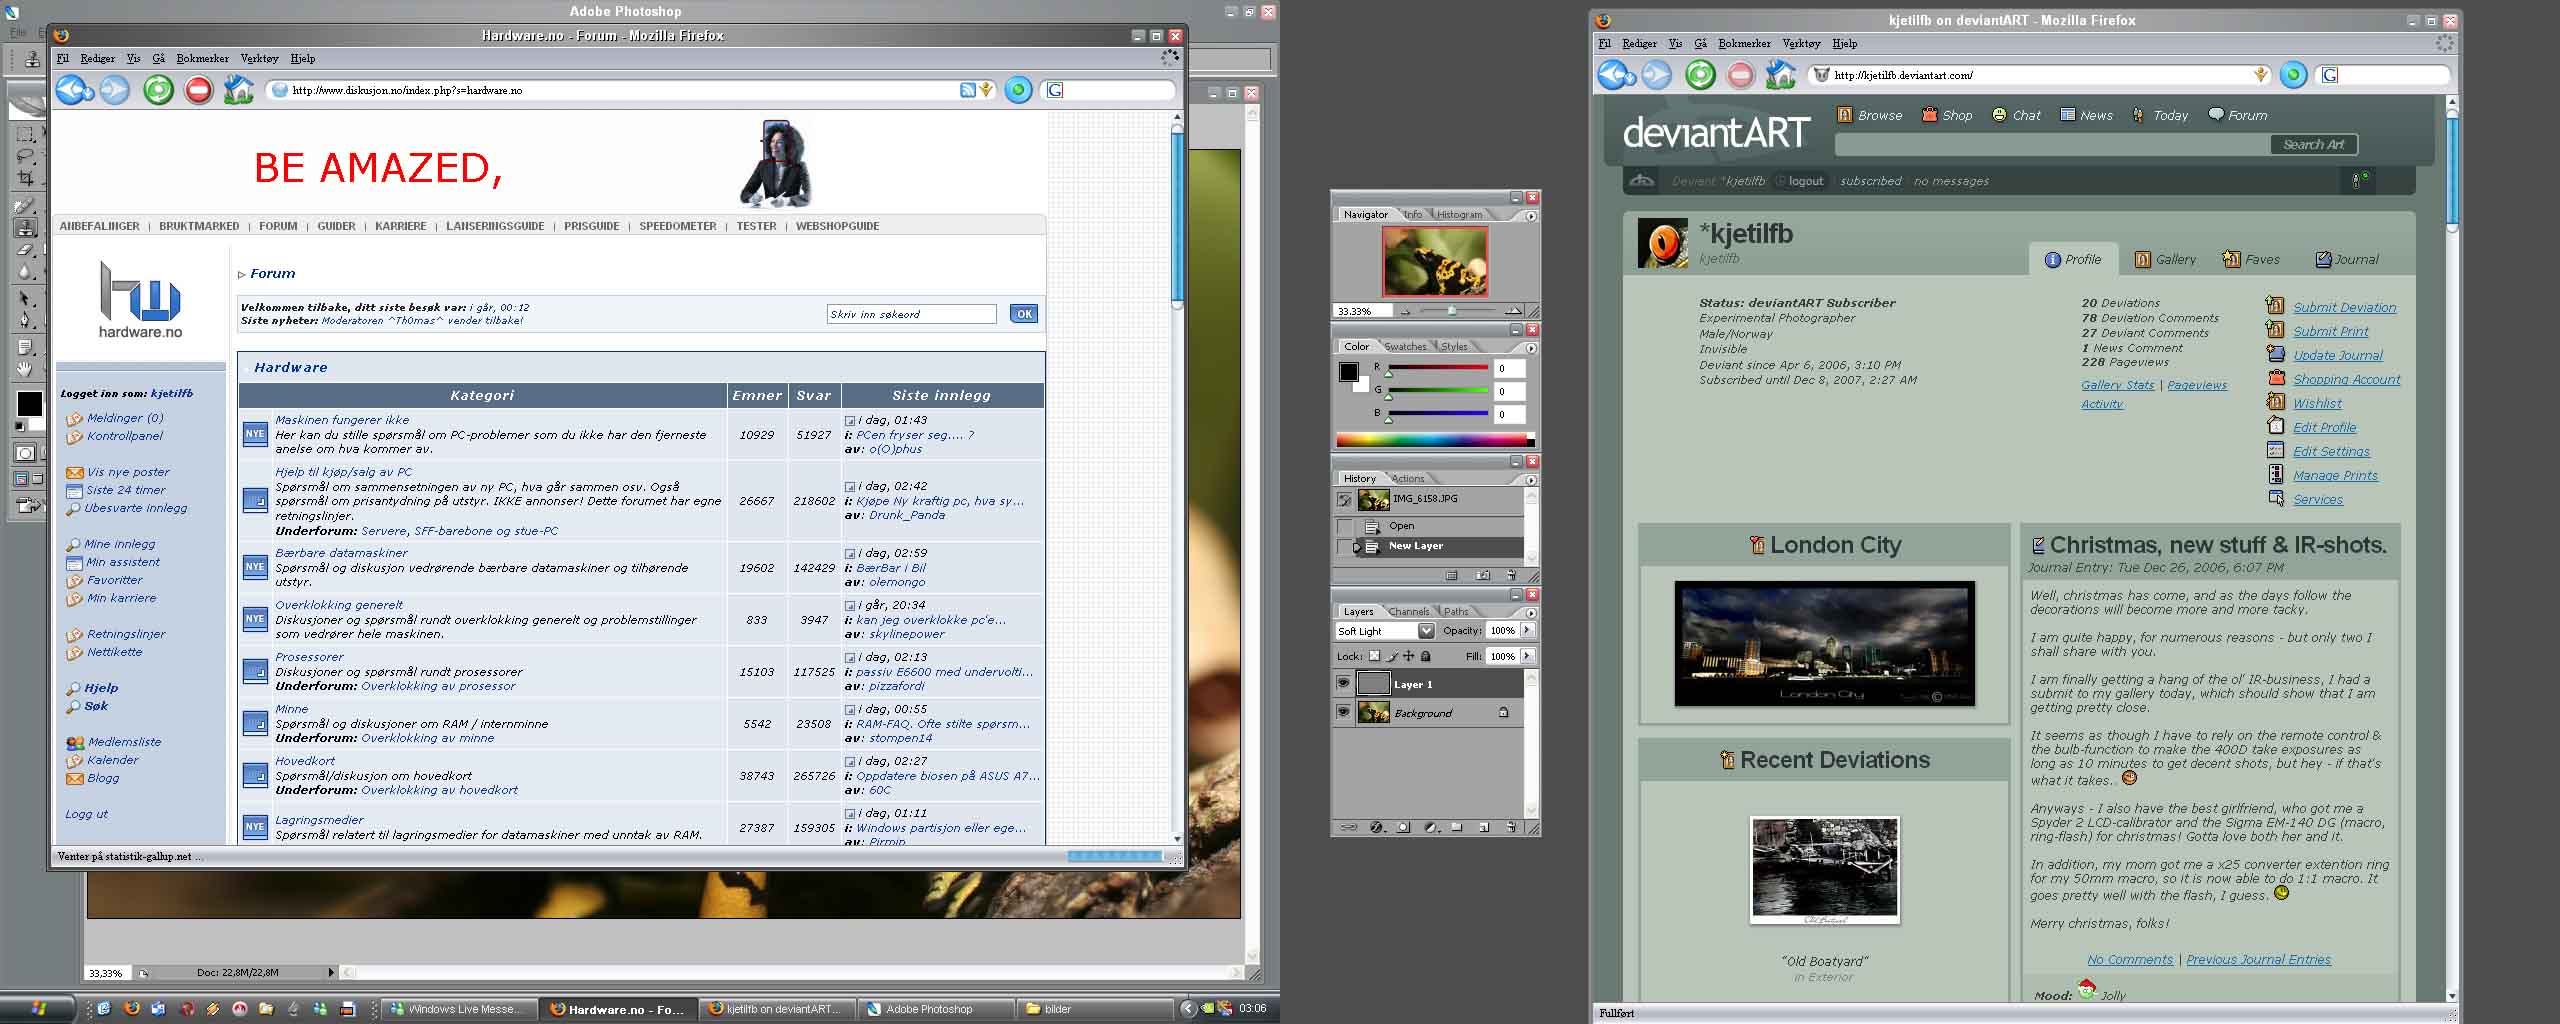Screen dimensions: 2560x1024
Task: Click the Search Art button on deviantART
Action: [x=2313, y=145]
